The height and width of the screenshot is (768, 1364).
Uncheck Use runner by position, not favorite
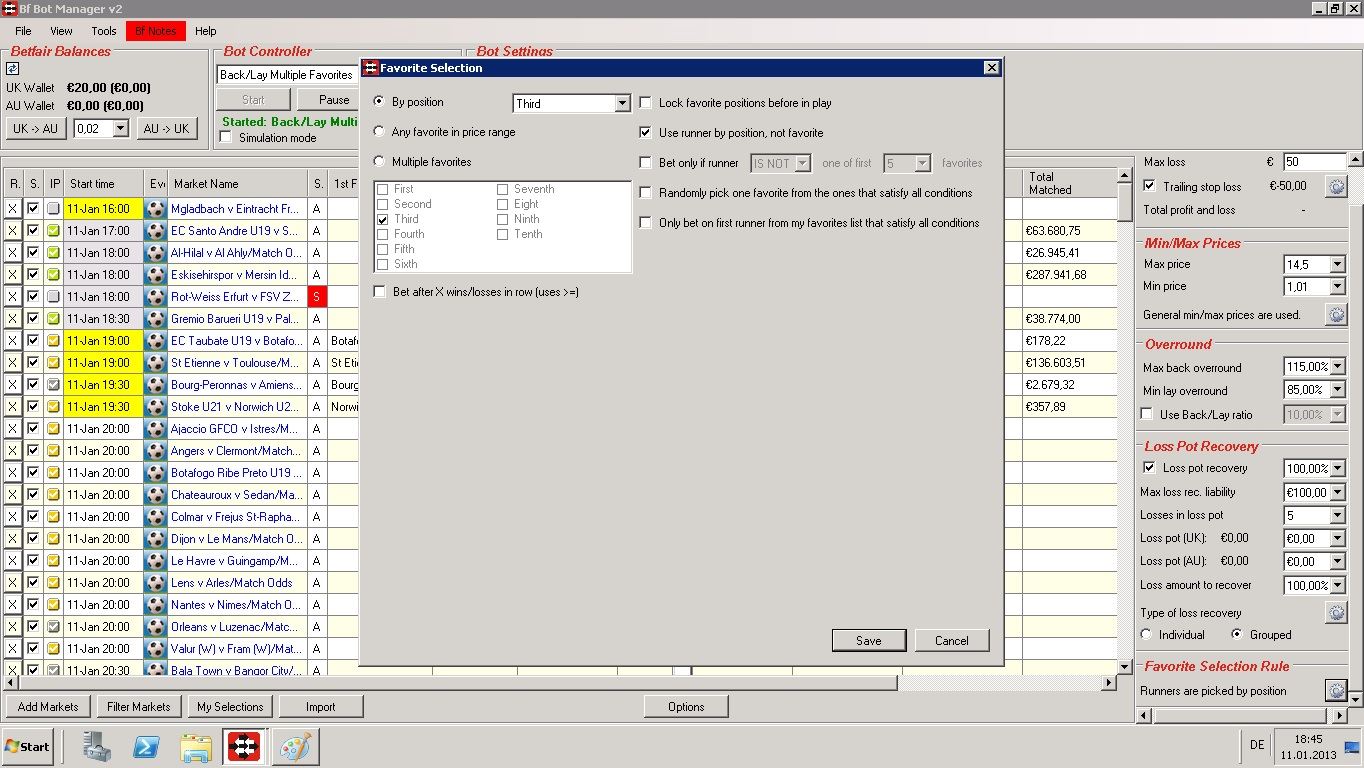(646, 133)
